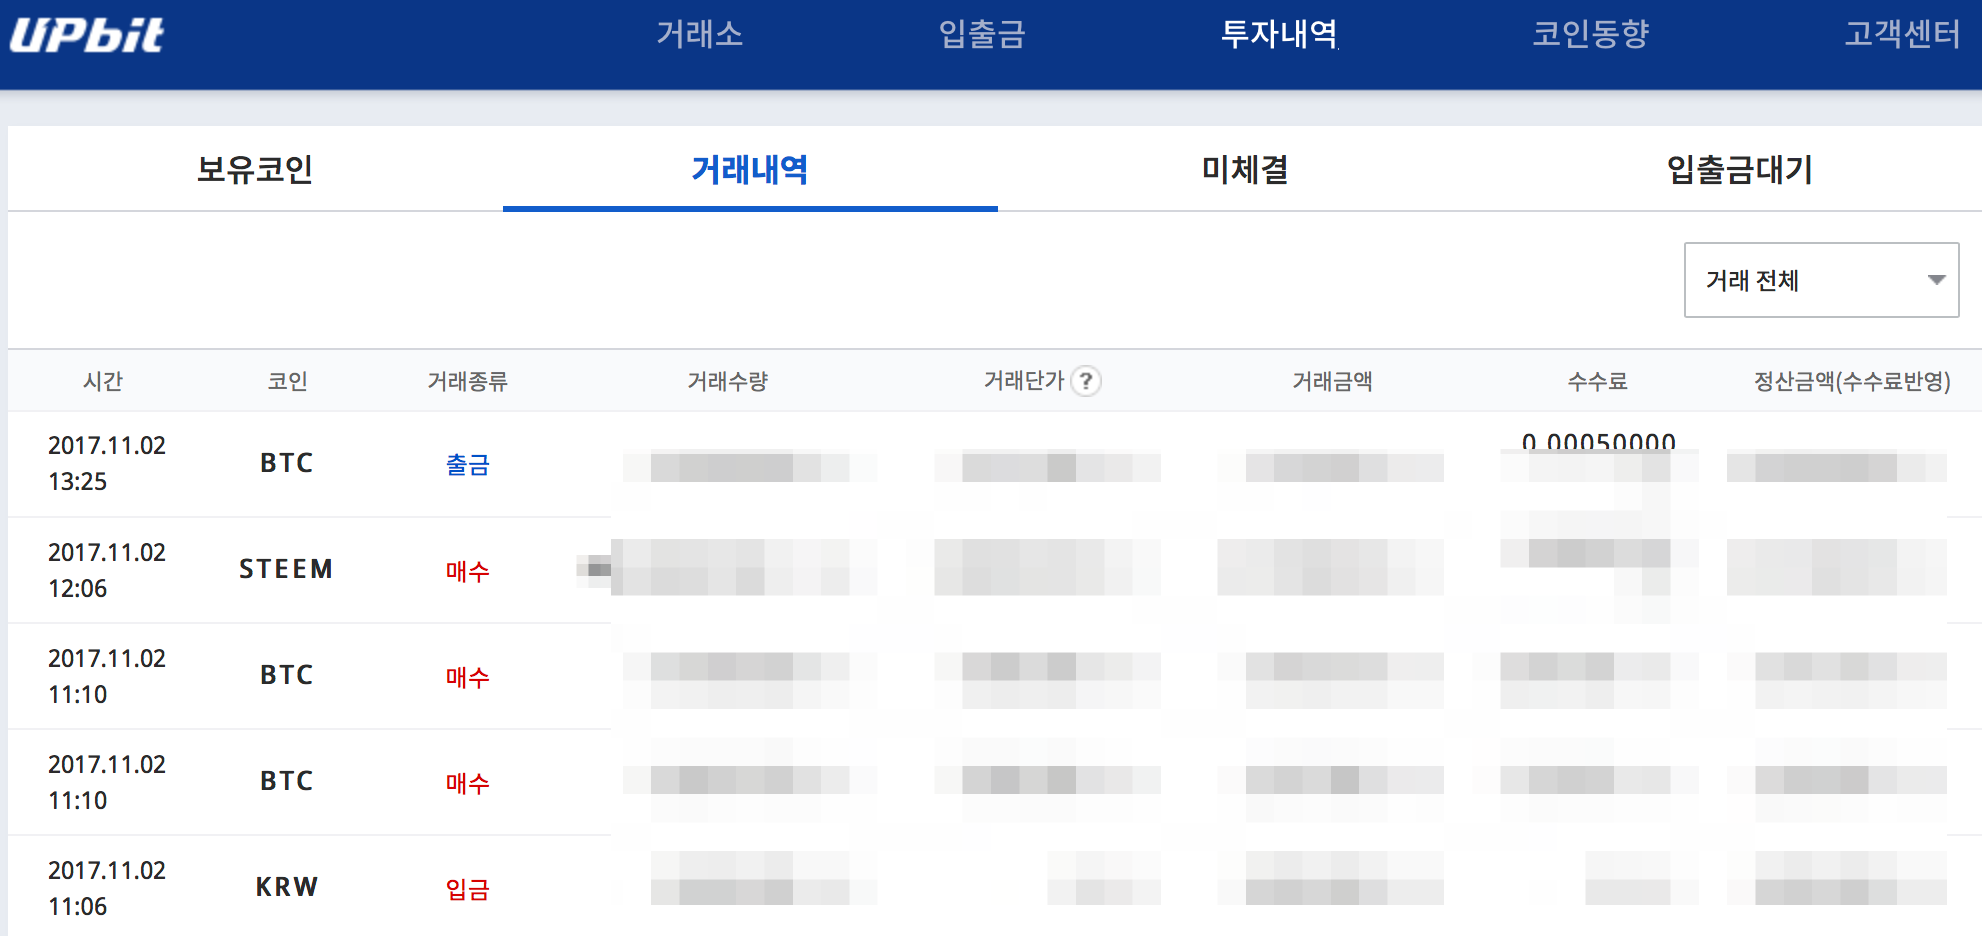Click the KRW coin name

tap(287, 887)
